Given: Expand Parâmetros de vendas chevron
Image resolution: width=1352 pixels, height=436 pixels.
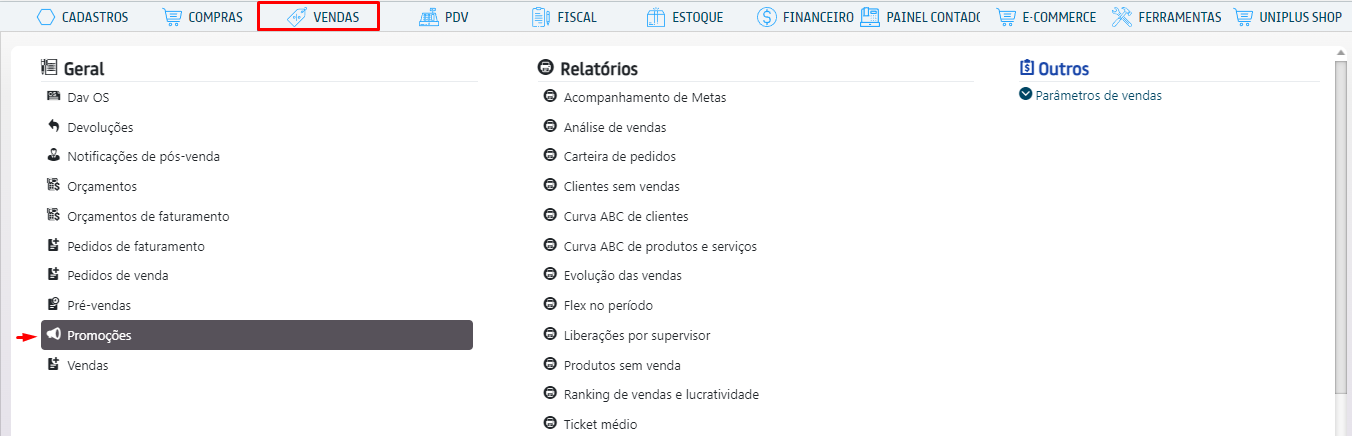Looking at the screenshot, I should point(1025,95).
